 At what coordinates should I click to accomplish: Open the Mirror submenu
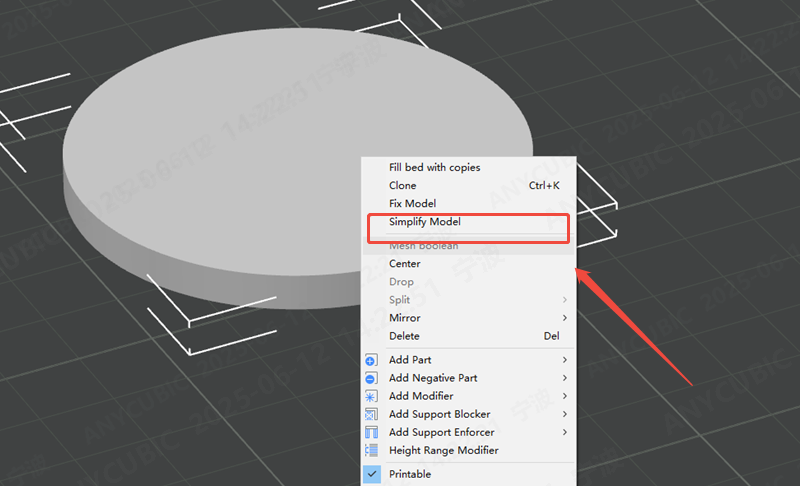tap(469, 318)
